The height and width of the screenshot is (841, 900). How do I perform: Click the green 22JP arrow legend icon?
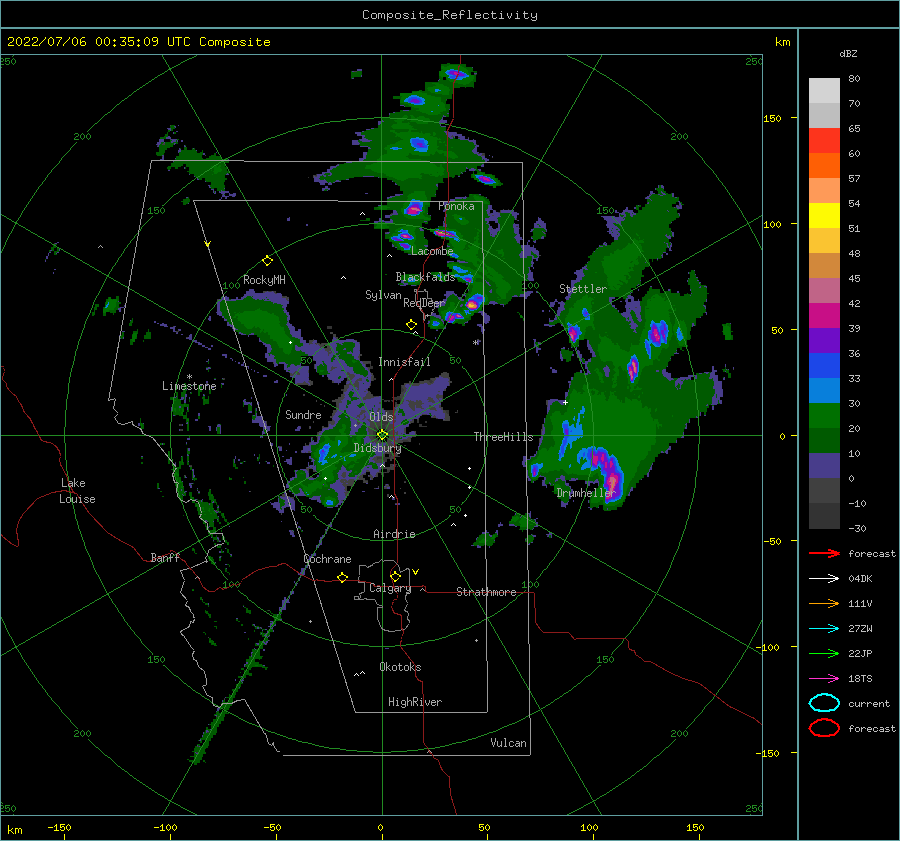tap(824, 653)
